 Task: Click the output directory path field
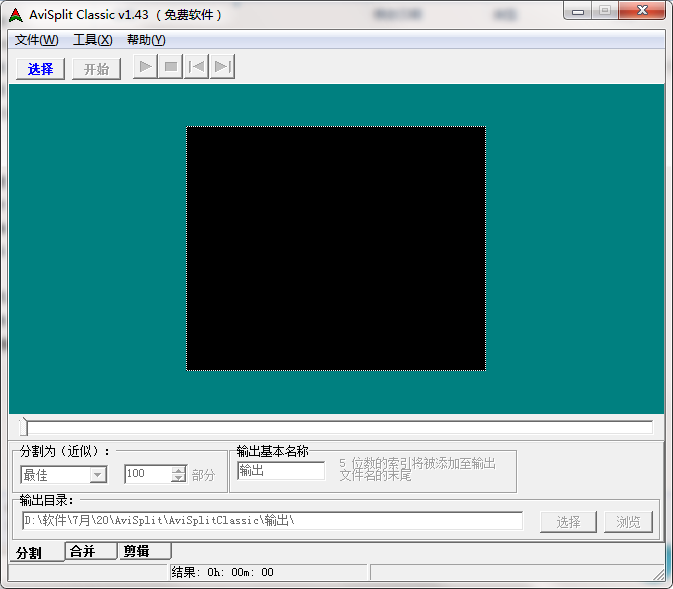pyautogui.click(x=273, y=520)
